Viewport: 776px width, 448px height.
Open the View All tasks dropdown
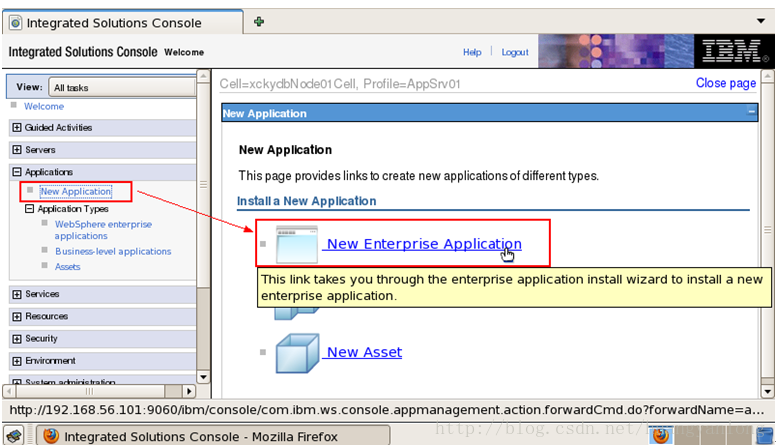pyautogui.click(x=122, y=87)
